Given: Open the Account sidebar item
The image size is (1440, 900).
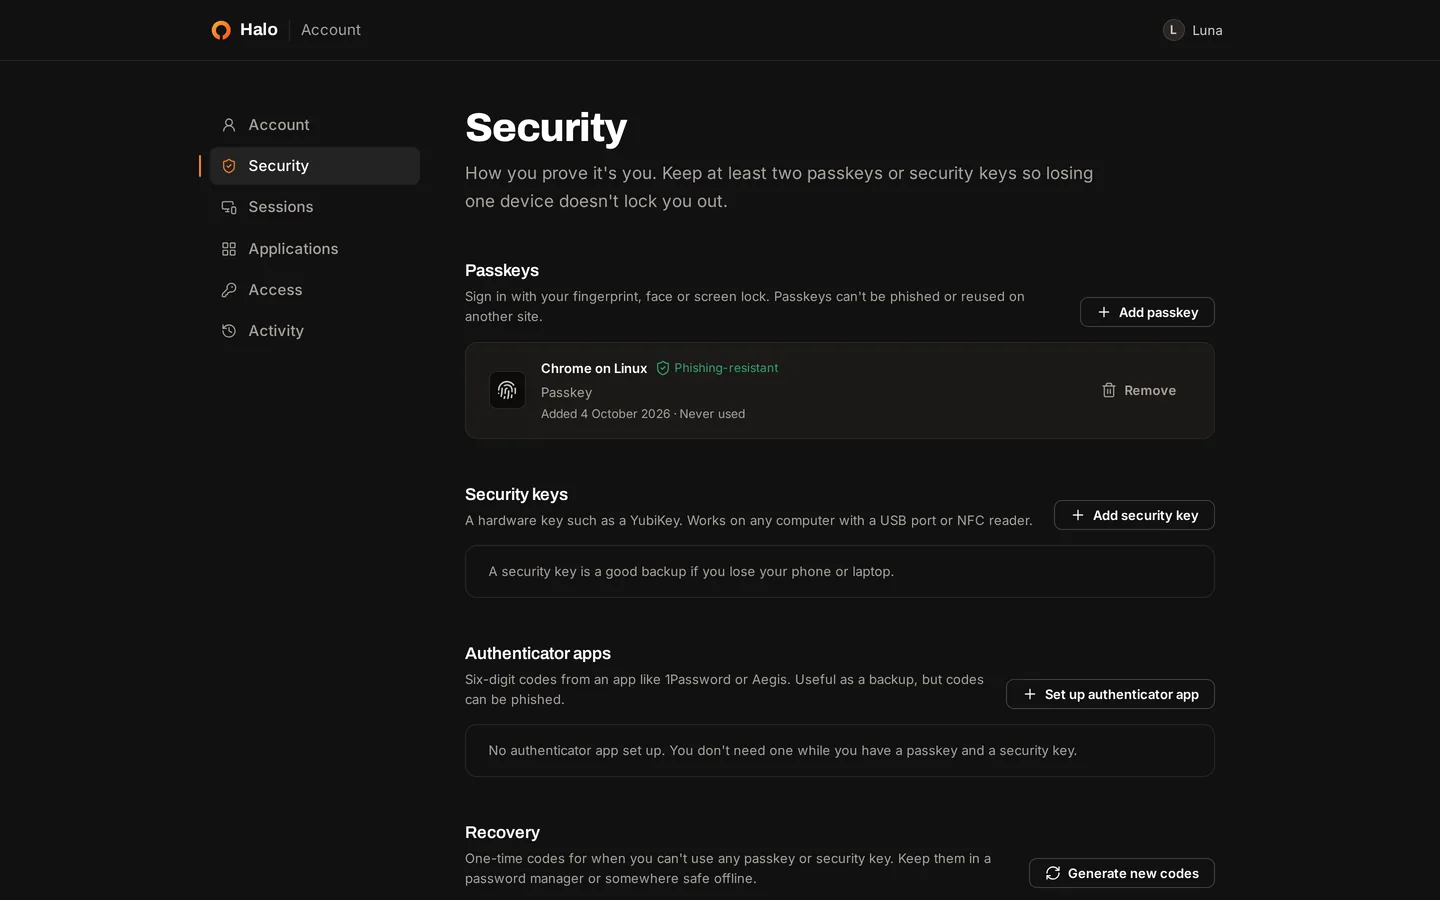Looking at the screenshot, I should click(315, 125).
